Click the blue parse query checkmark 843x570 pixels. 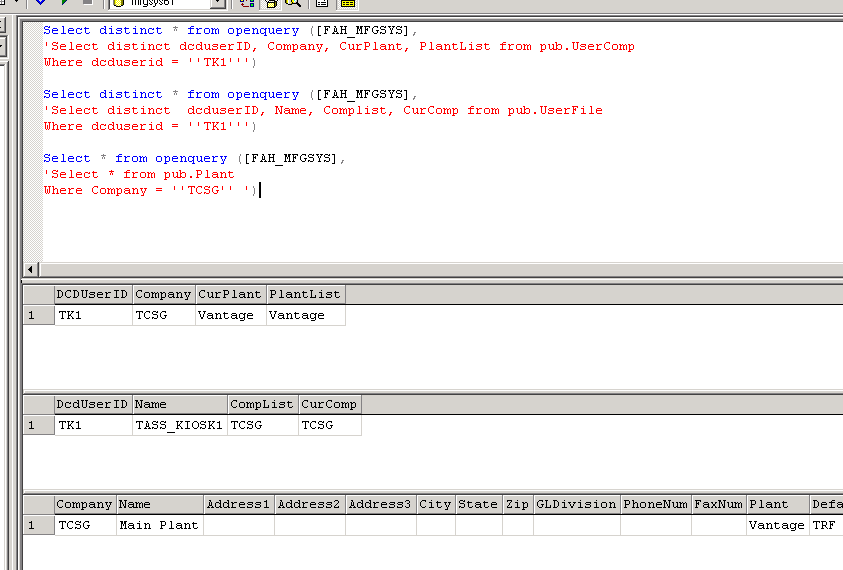[x=40, y=3]
